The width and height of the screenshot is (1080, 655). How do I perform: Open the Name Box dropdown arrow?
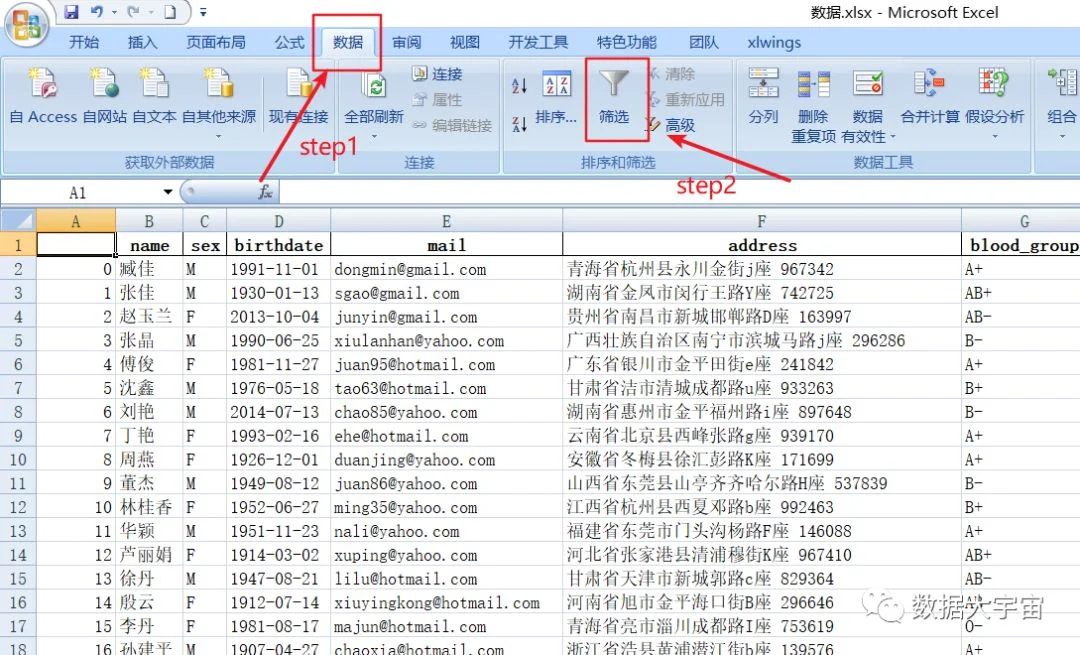167,192
